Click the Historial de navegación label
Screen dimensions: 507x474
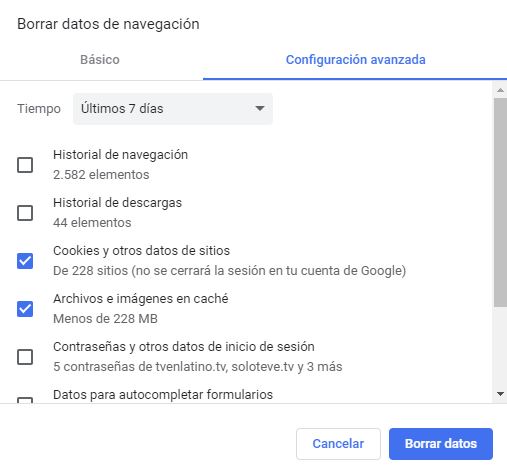pyautogui.click(x=120, y=155)
